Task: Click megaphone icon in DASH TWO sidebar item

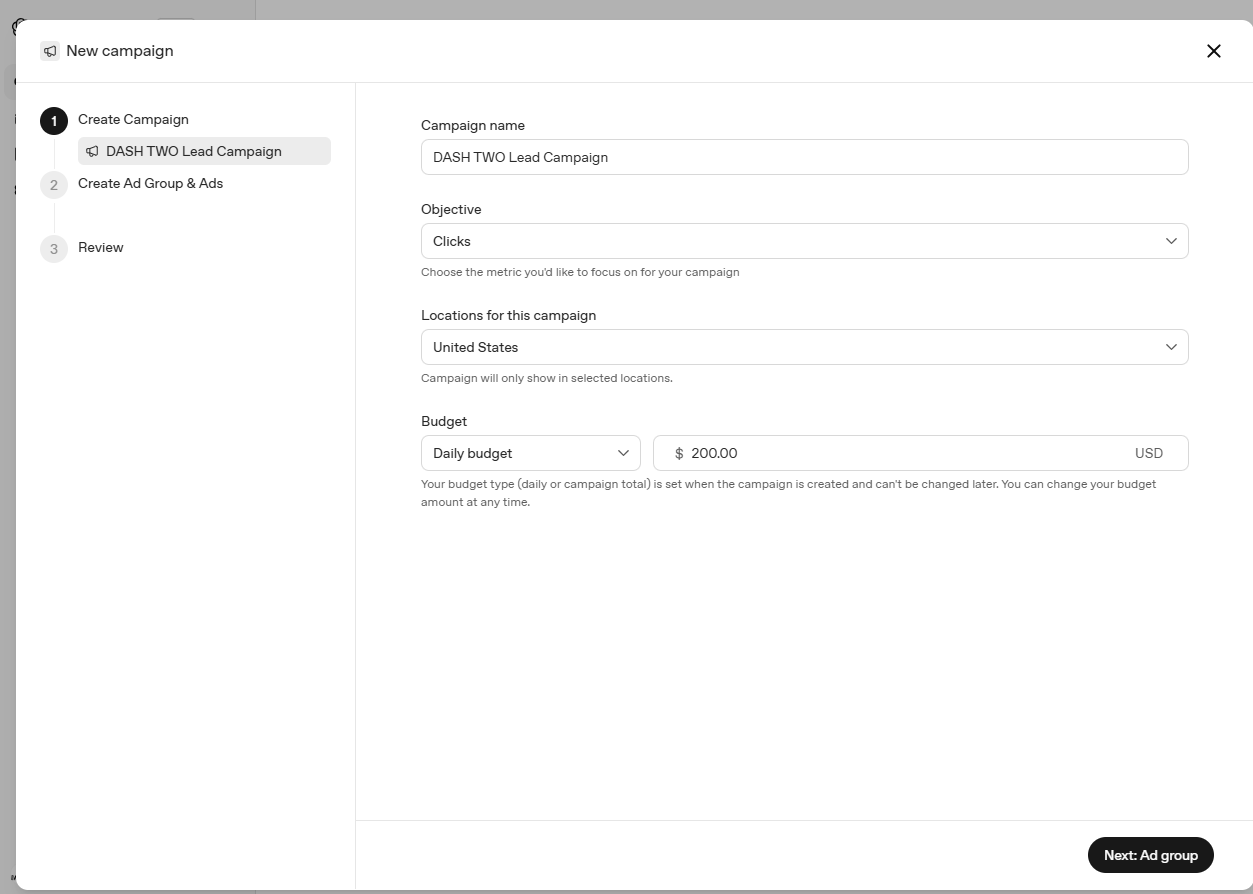Action: point(92,151)
